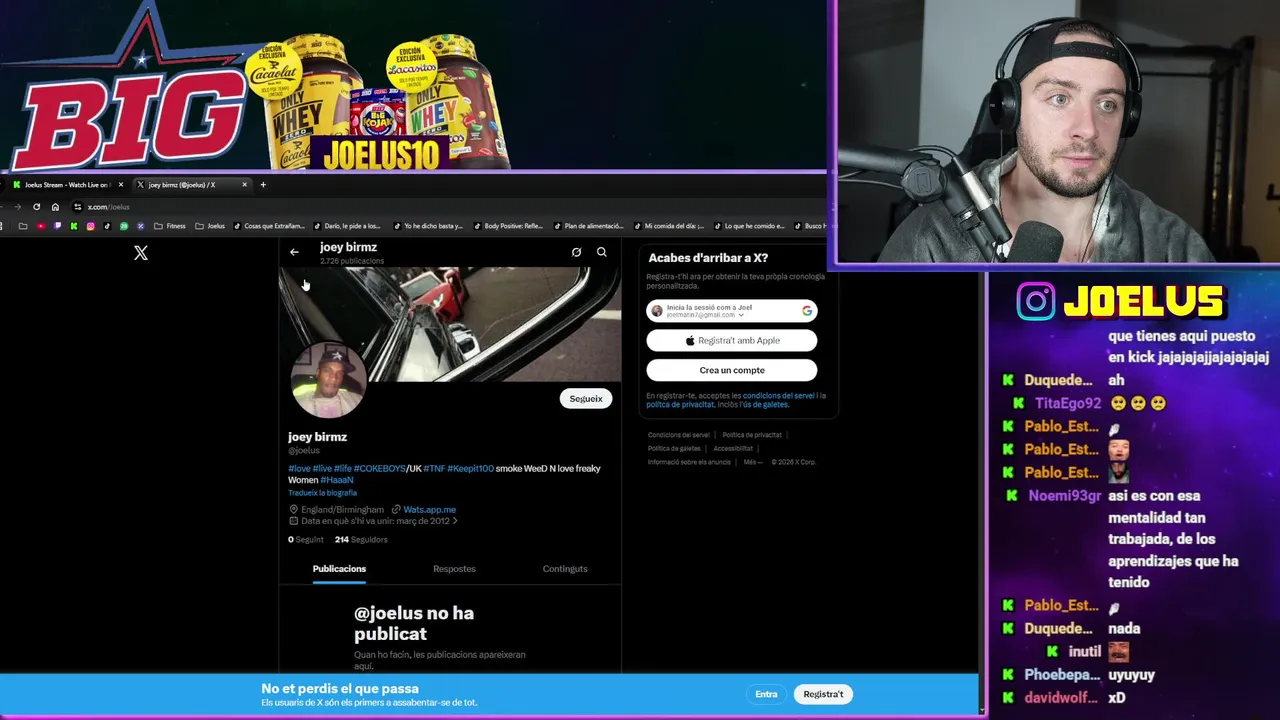
Task: Select the Continguts tab
Action: (565, 569)
